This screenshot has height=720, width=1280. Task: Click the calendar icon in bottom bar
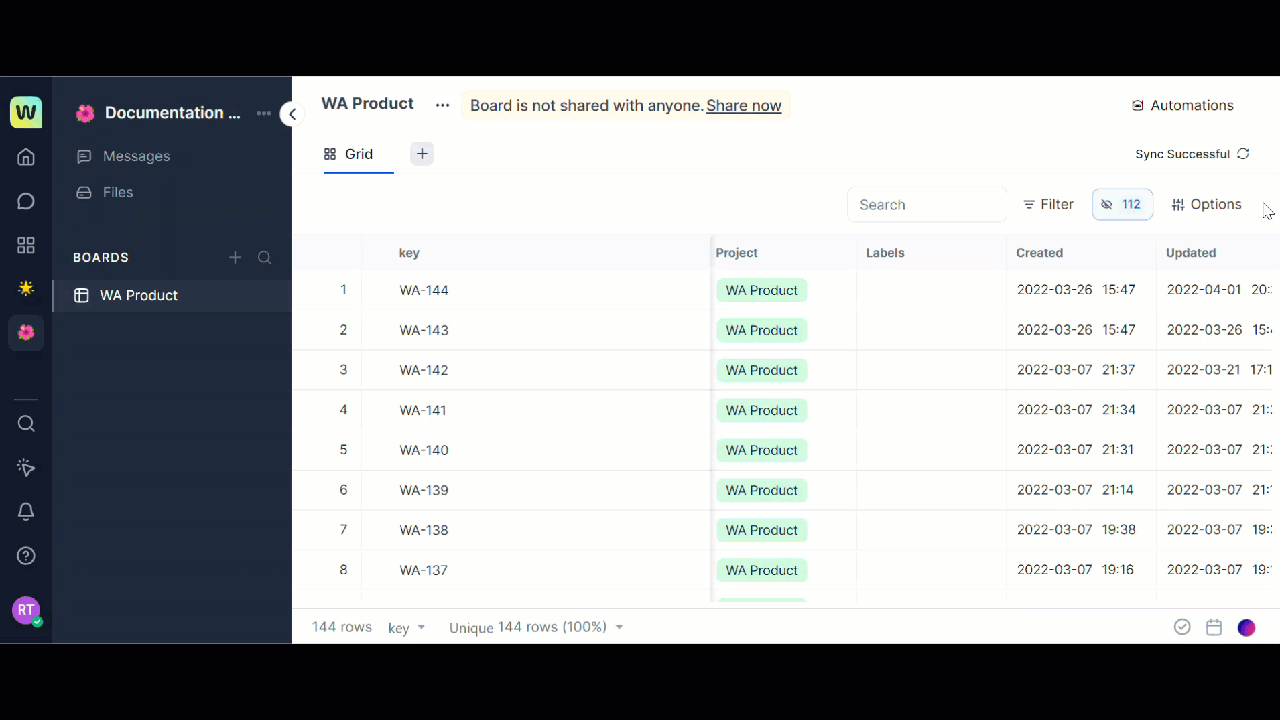[1214, 627]
